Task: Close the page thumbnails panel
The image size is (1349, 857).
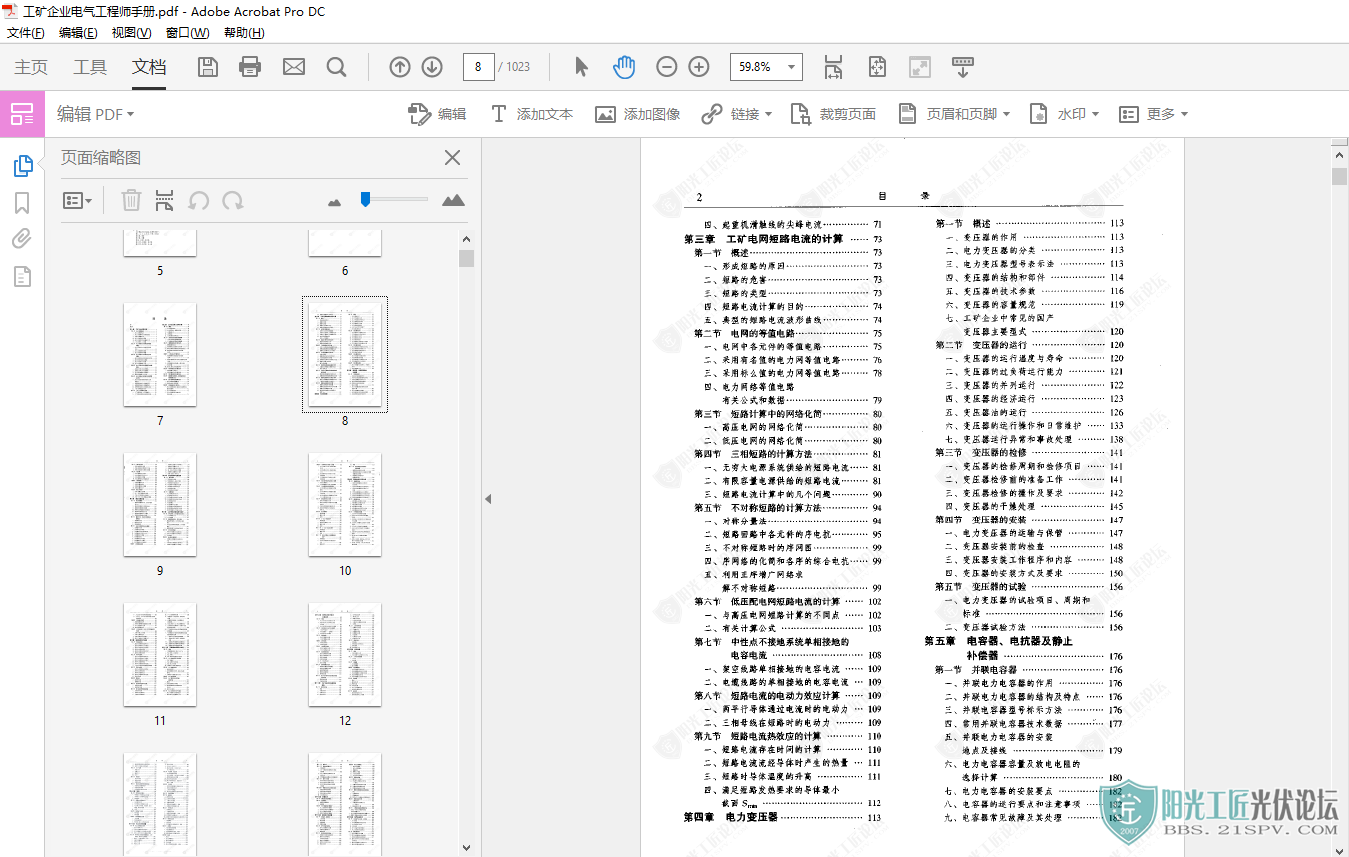Action: [x=452, y=157]
